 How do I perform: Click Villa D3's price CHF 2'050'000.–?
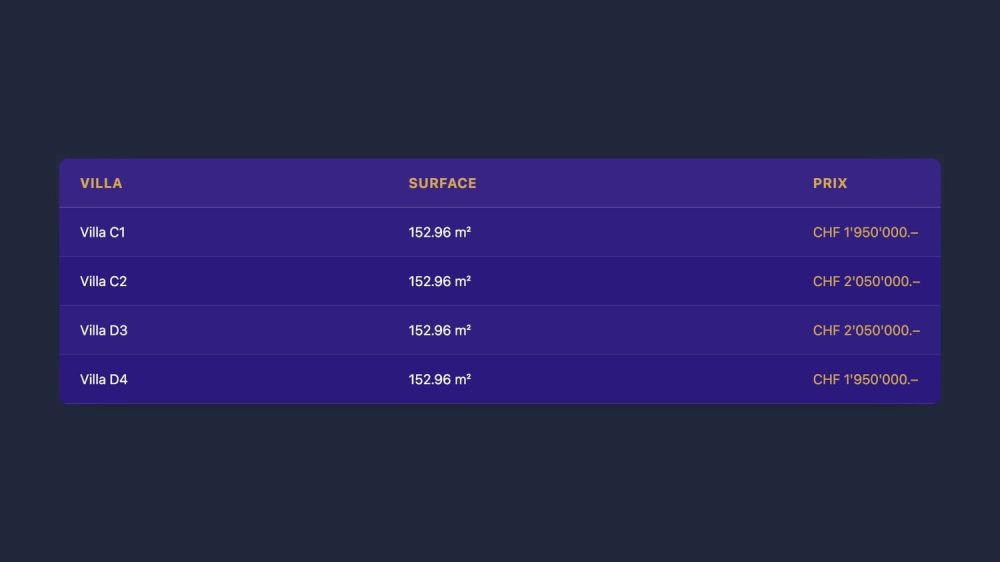point(866,330)
